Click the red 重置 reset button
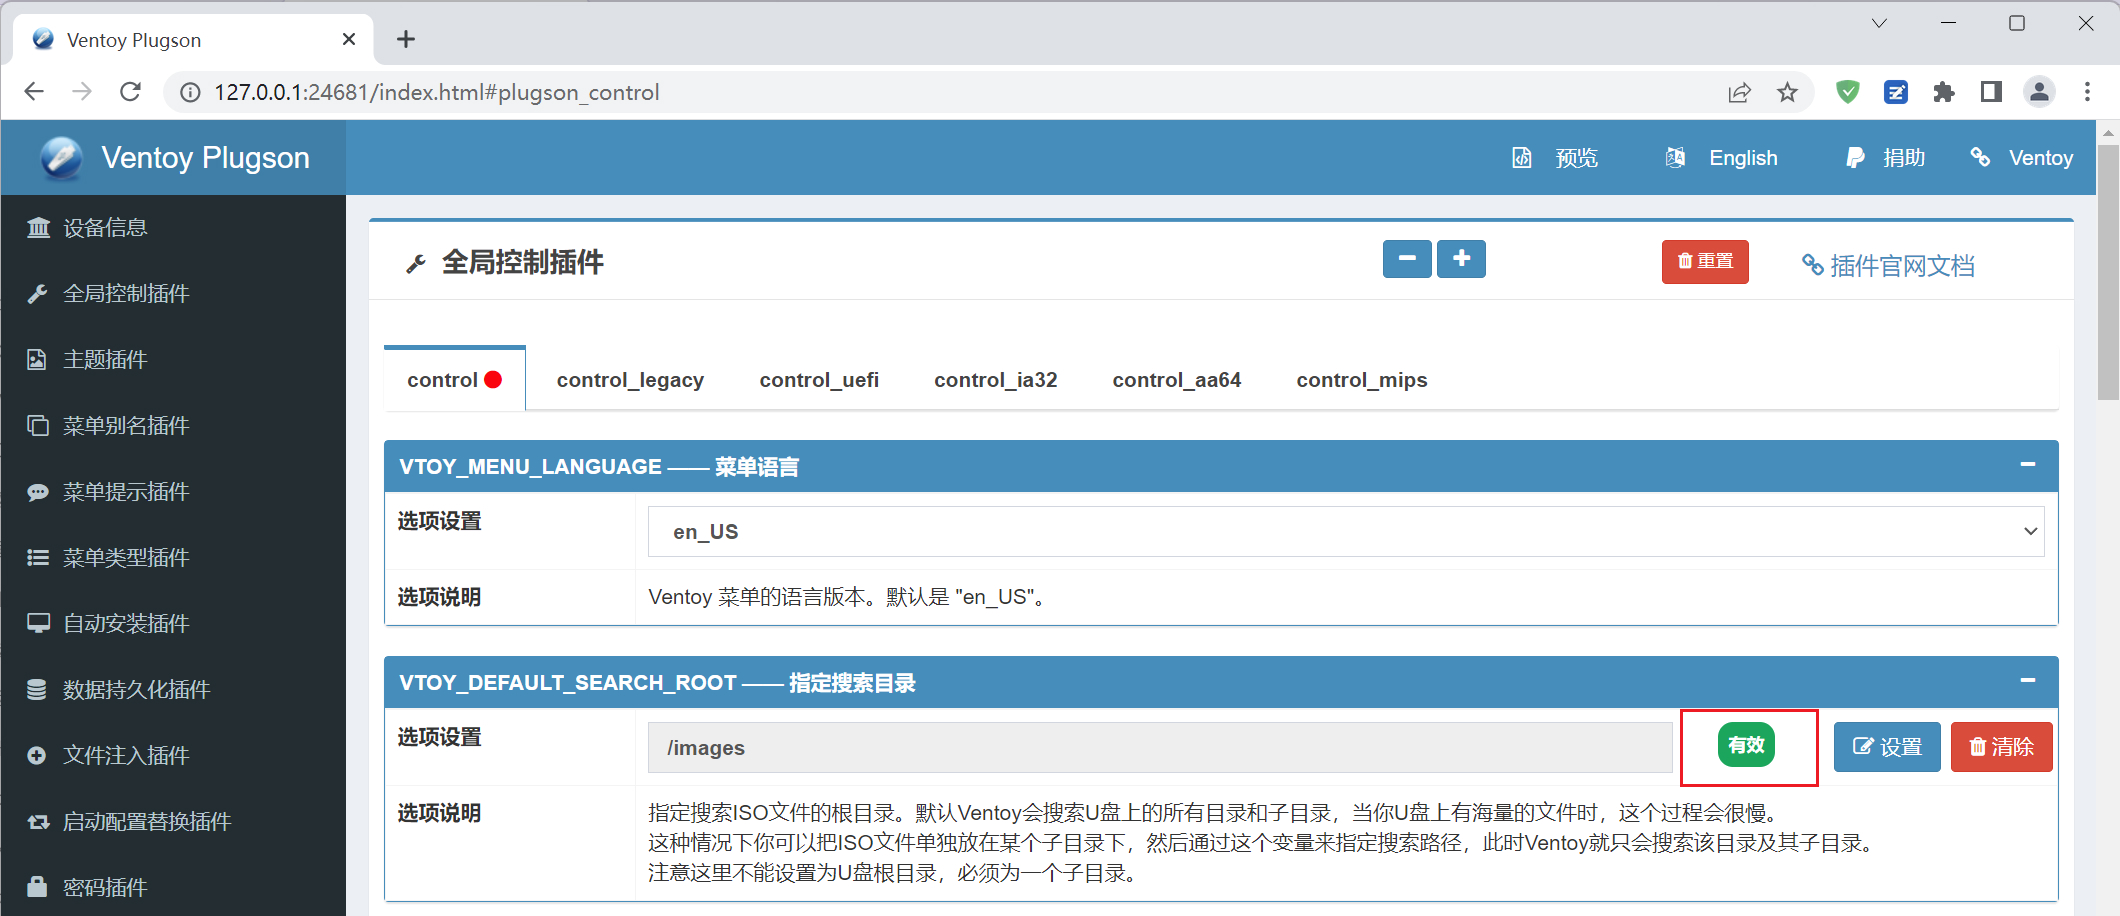This screenshot has width=2120, height=916. pos(1705,261)
